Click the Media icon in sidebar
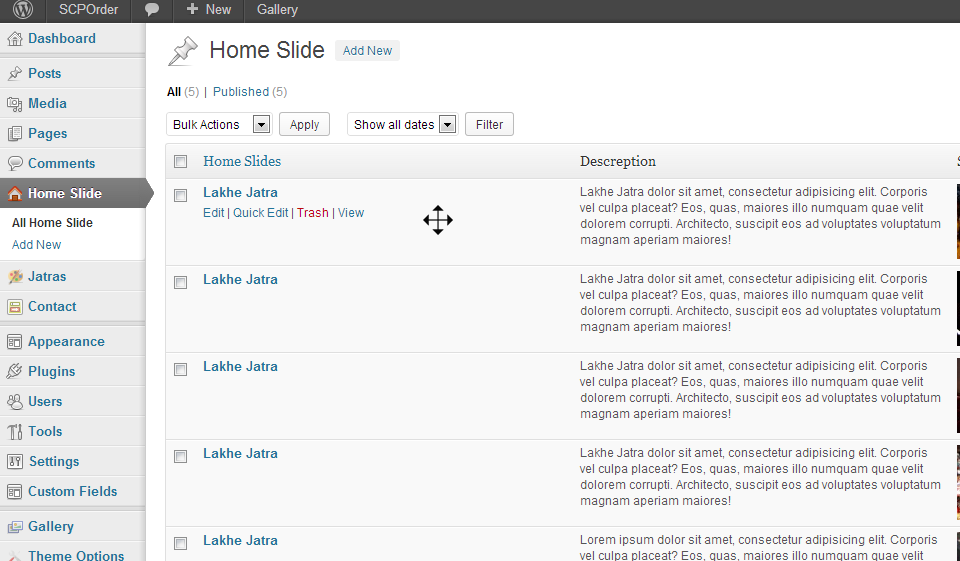Screen dimensions: 960x561 tap(14, 104)
